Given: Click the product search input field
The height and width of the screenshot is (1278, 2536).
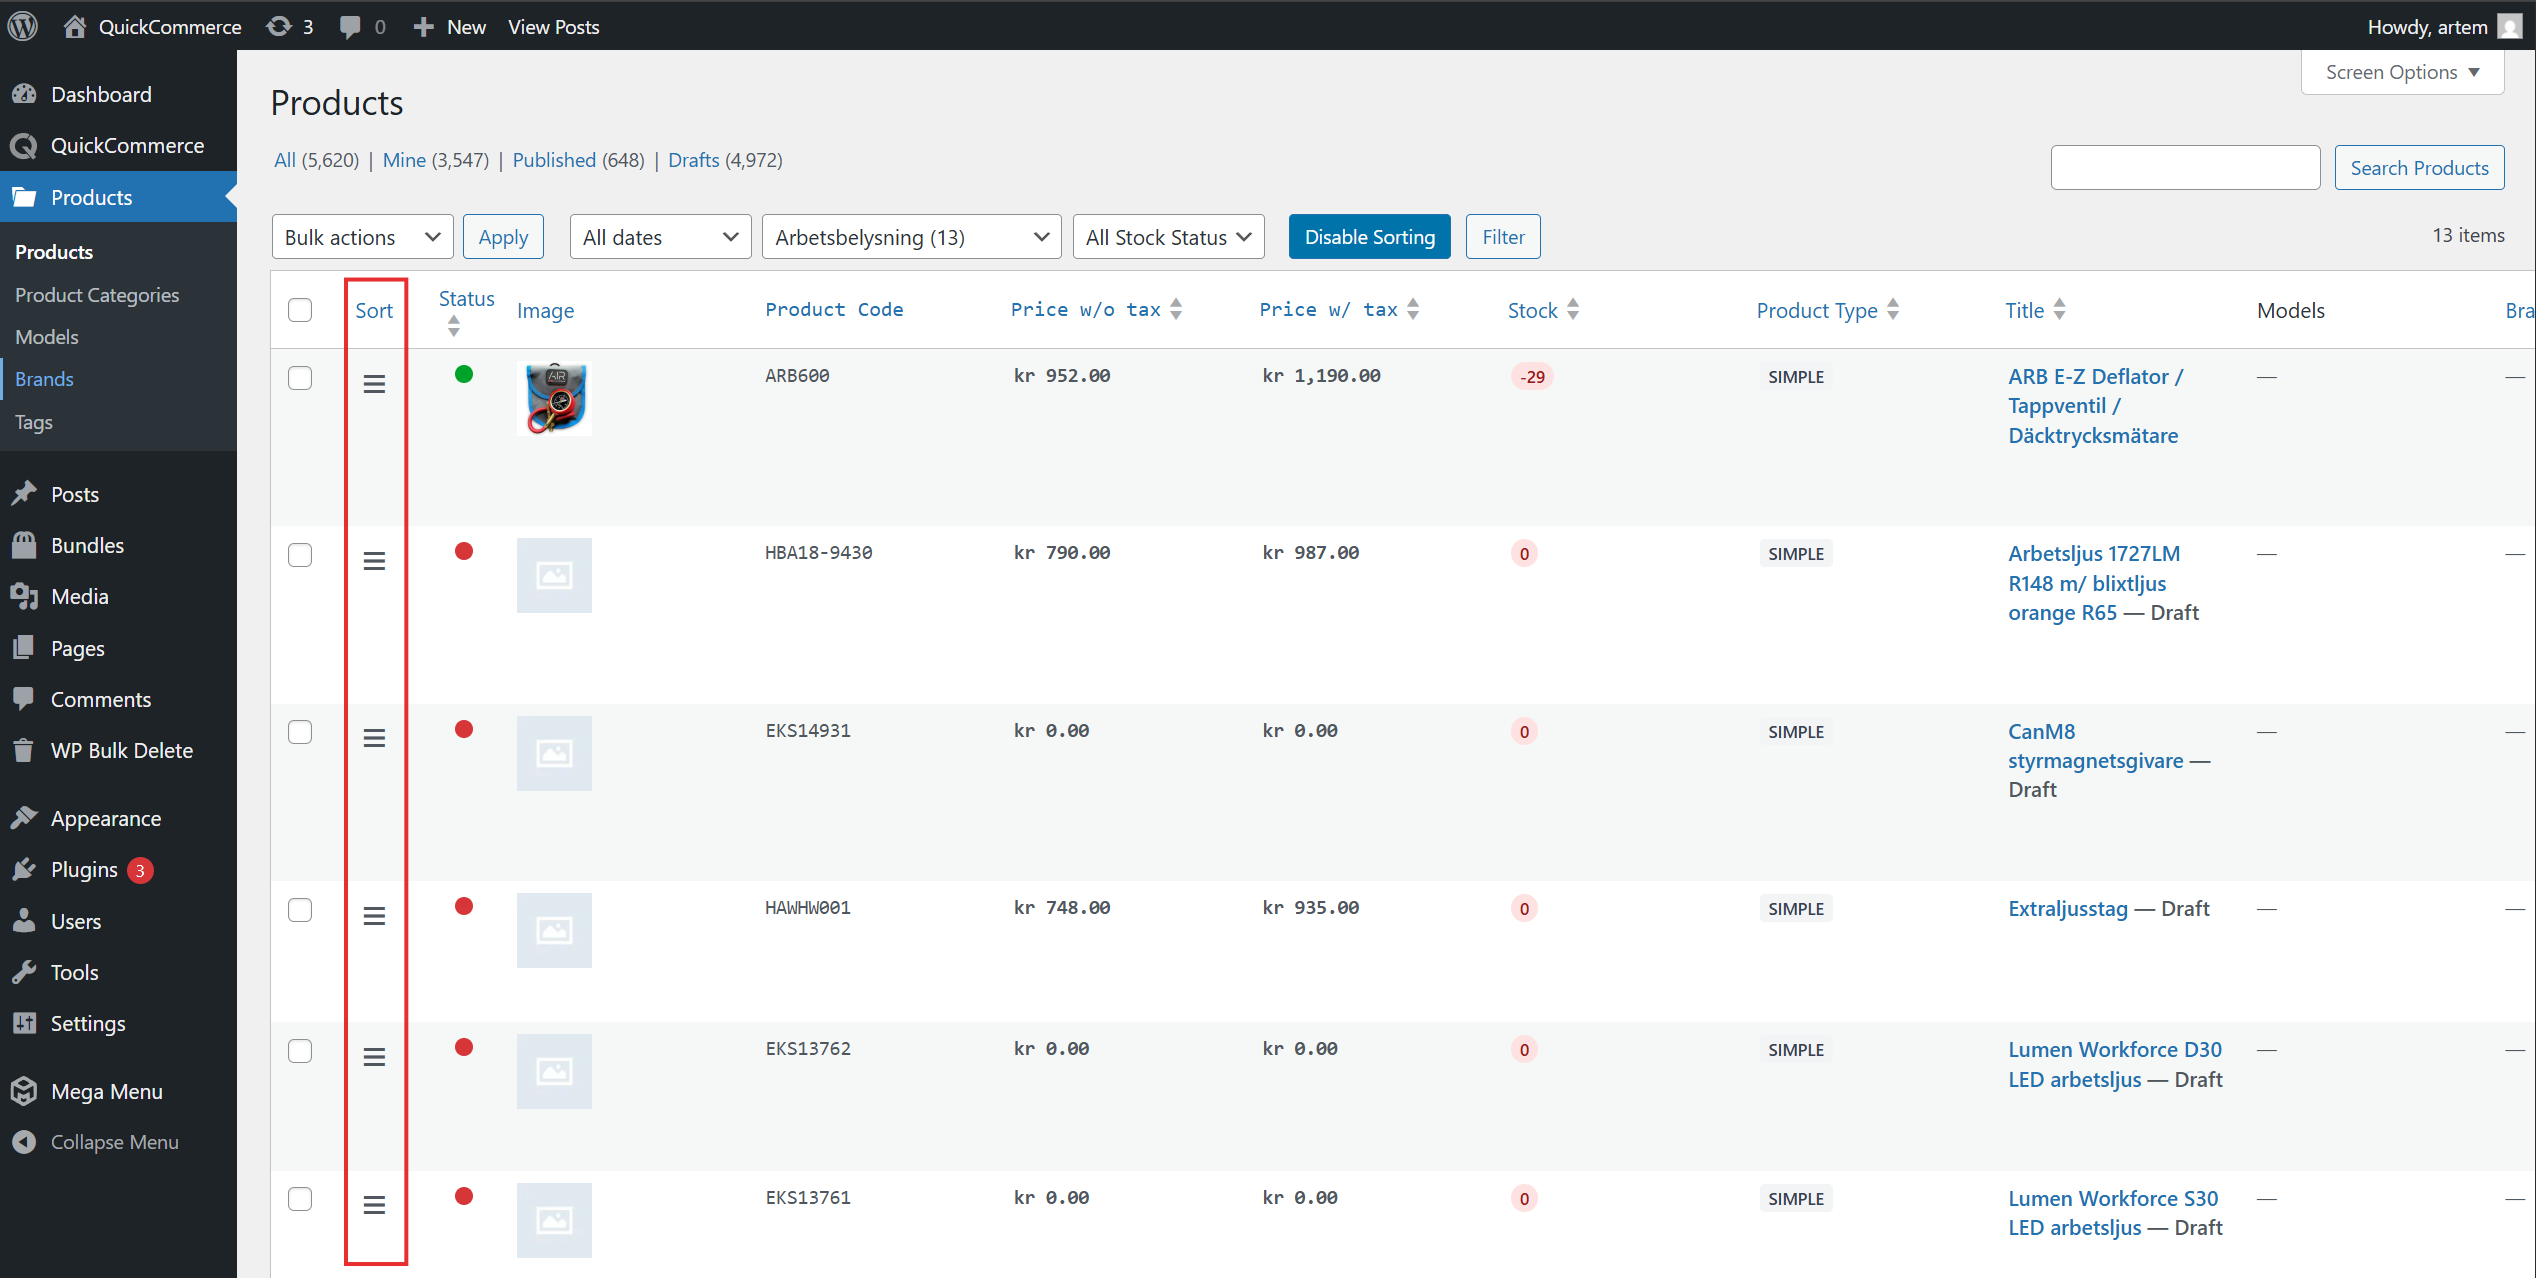Looking at the screenshot, I should pyautogui.click(x=2185, y=168).
